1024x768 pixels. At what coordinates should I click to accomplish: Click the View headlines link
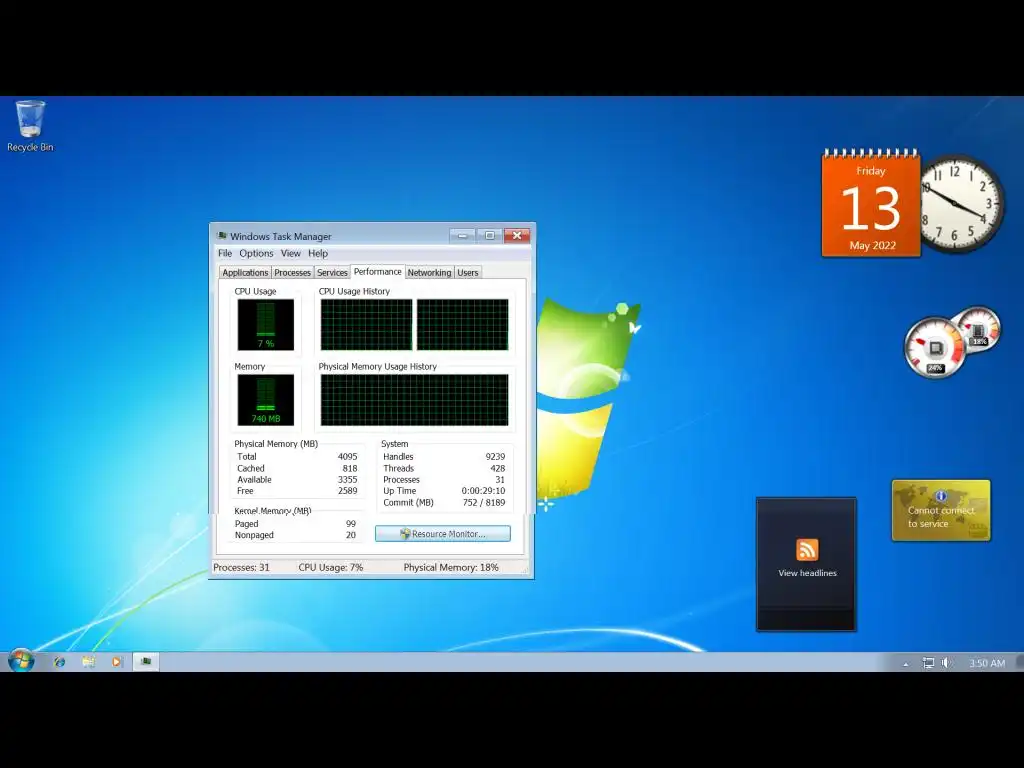coord(807,573)
